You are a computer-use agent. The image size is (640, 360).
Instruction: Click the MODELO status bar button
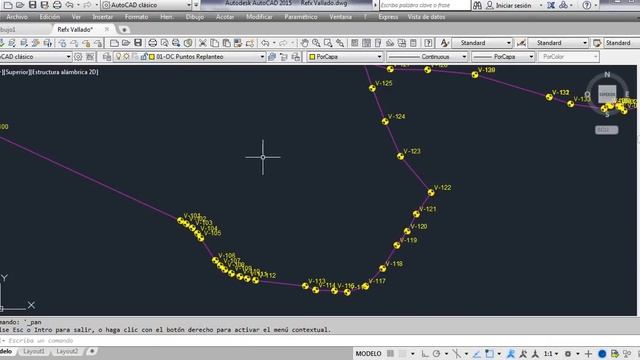pos(368,353)
